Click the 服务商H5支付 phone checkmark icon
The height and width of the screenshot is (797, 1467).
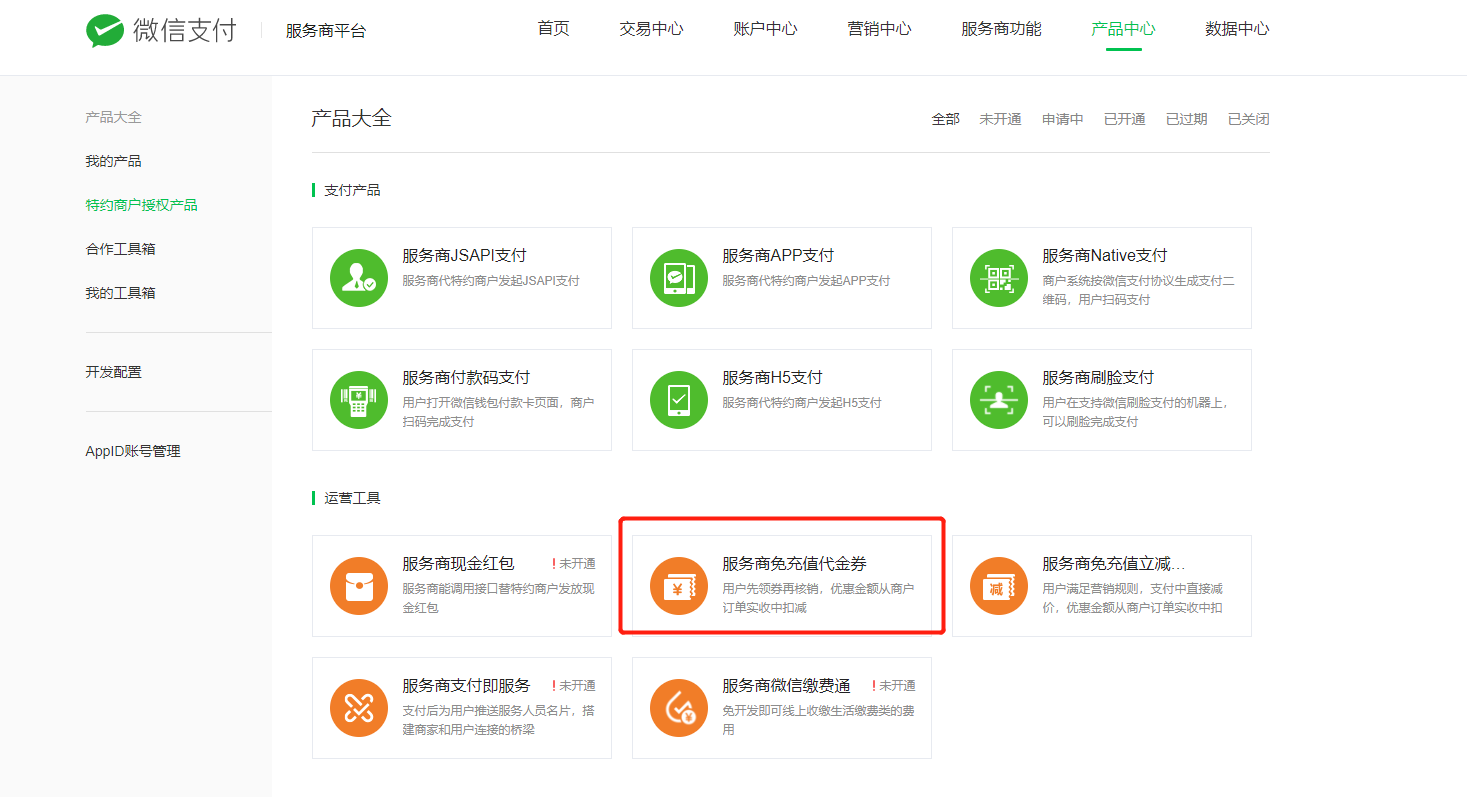679,400
